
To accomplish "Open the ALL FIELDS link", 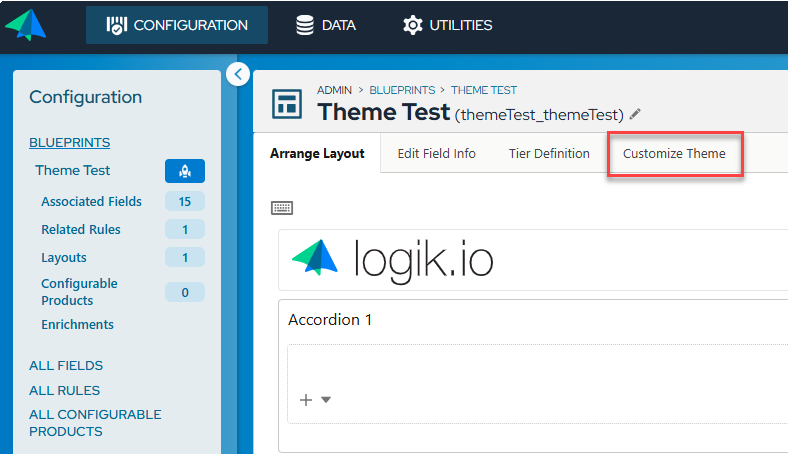I will pyautogui.click(x=66, y=366).
